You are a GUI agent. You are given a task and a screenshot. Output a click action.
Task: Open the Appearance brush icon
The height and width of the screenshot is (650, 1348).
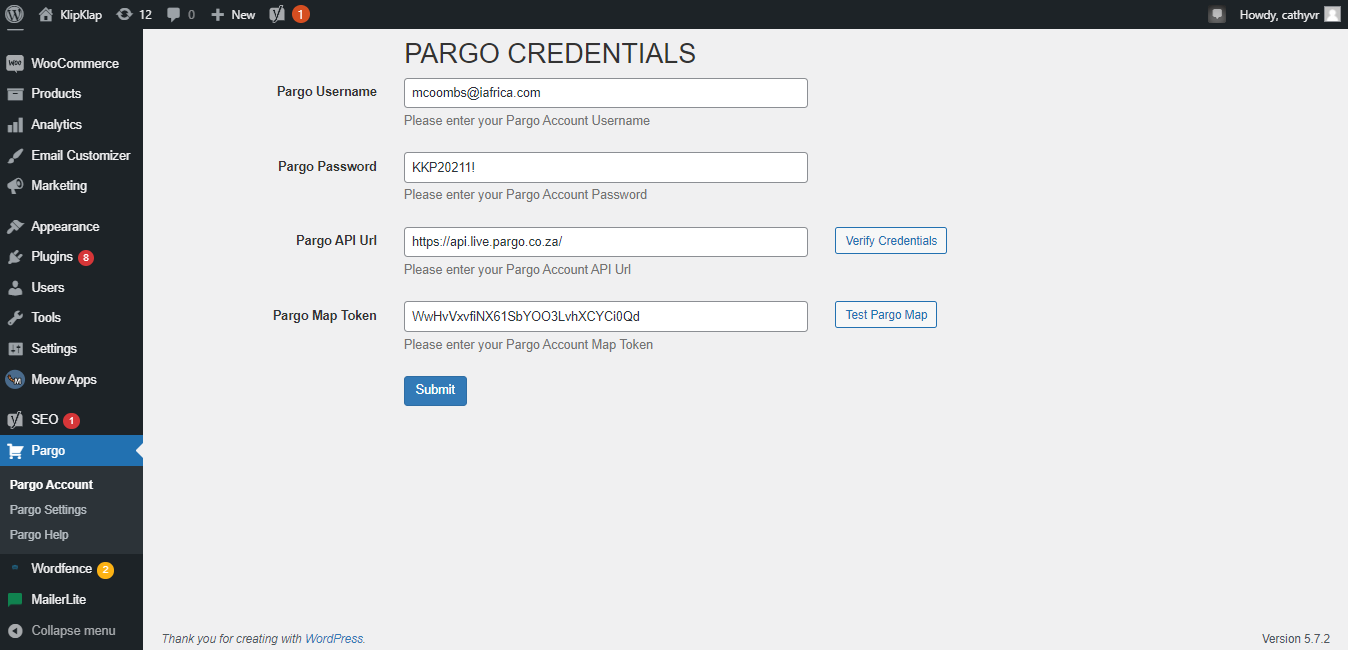pyautogui.click(x=16, y=226)
